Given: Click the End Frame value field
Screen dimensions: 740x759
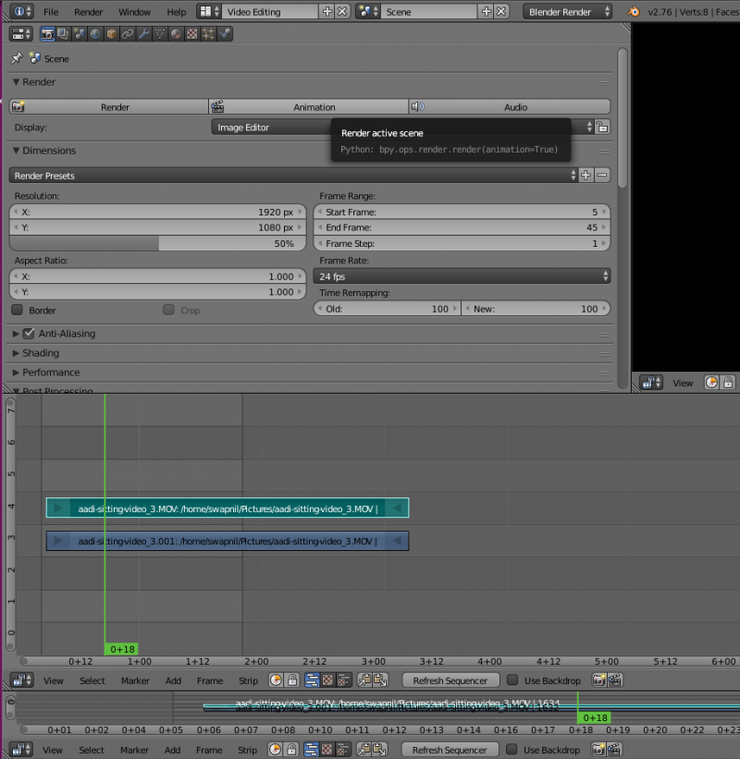Looking at the screenshot, I should (462, 227).
